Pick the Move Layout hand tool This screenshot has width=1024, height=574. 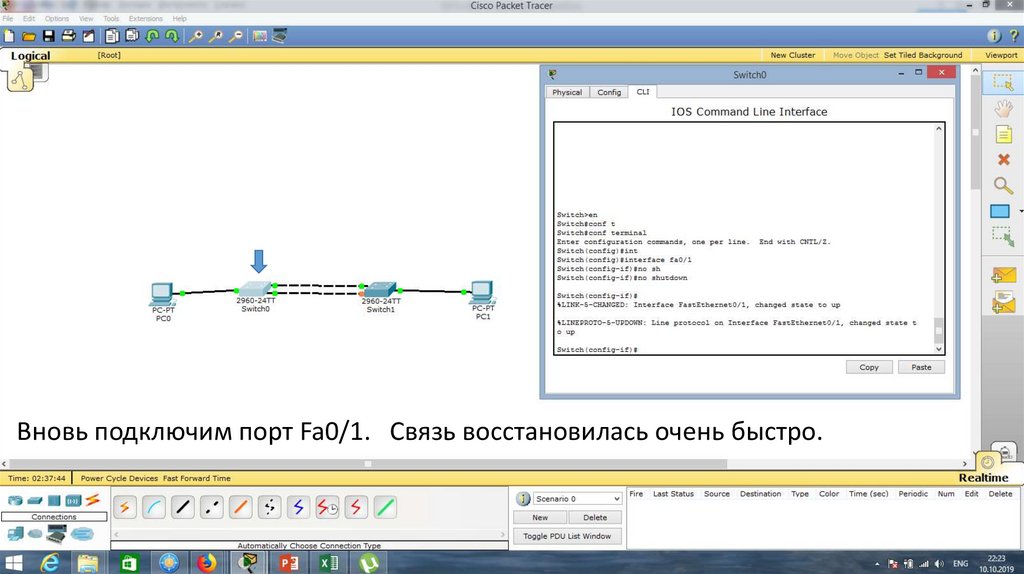pos(1003,108)
